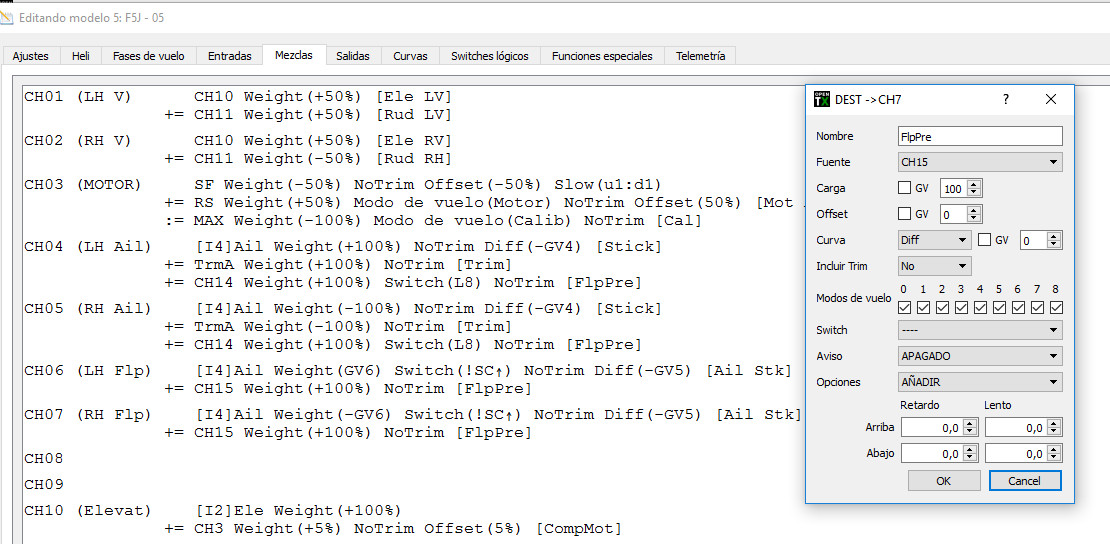Click the OpenTX icon in dialog title
Image resolution: width=1110 pixels, height=544 pixels.
[822, 99]
